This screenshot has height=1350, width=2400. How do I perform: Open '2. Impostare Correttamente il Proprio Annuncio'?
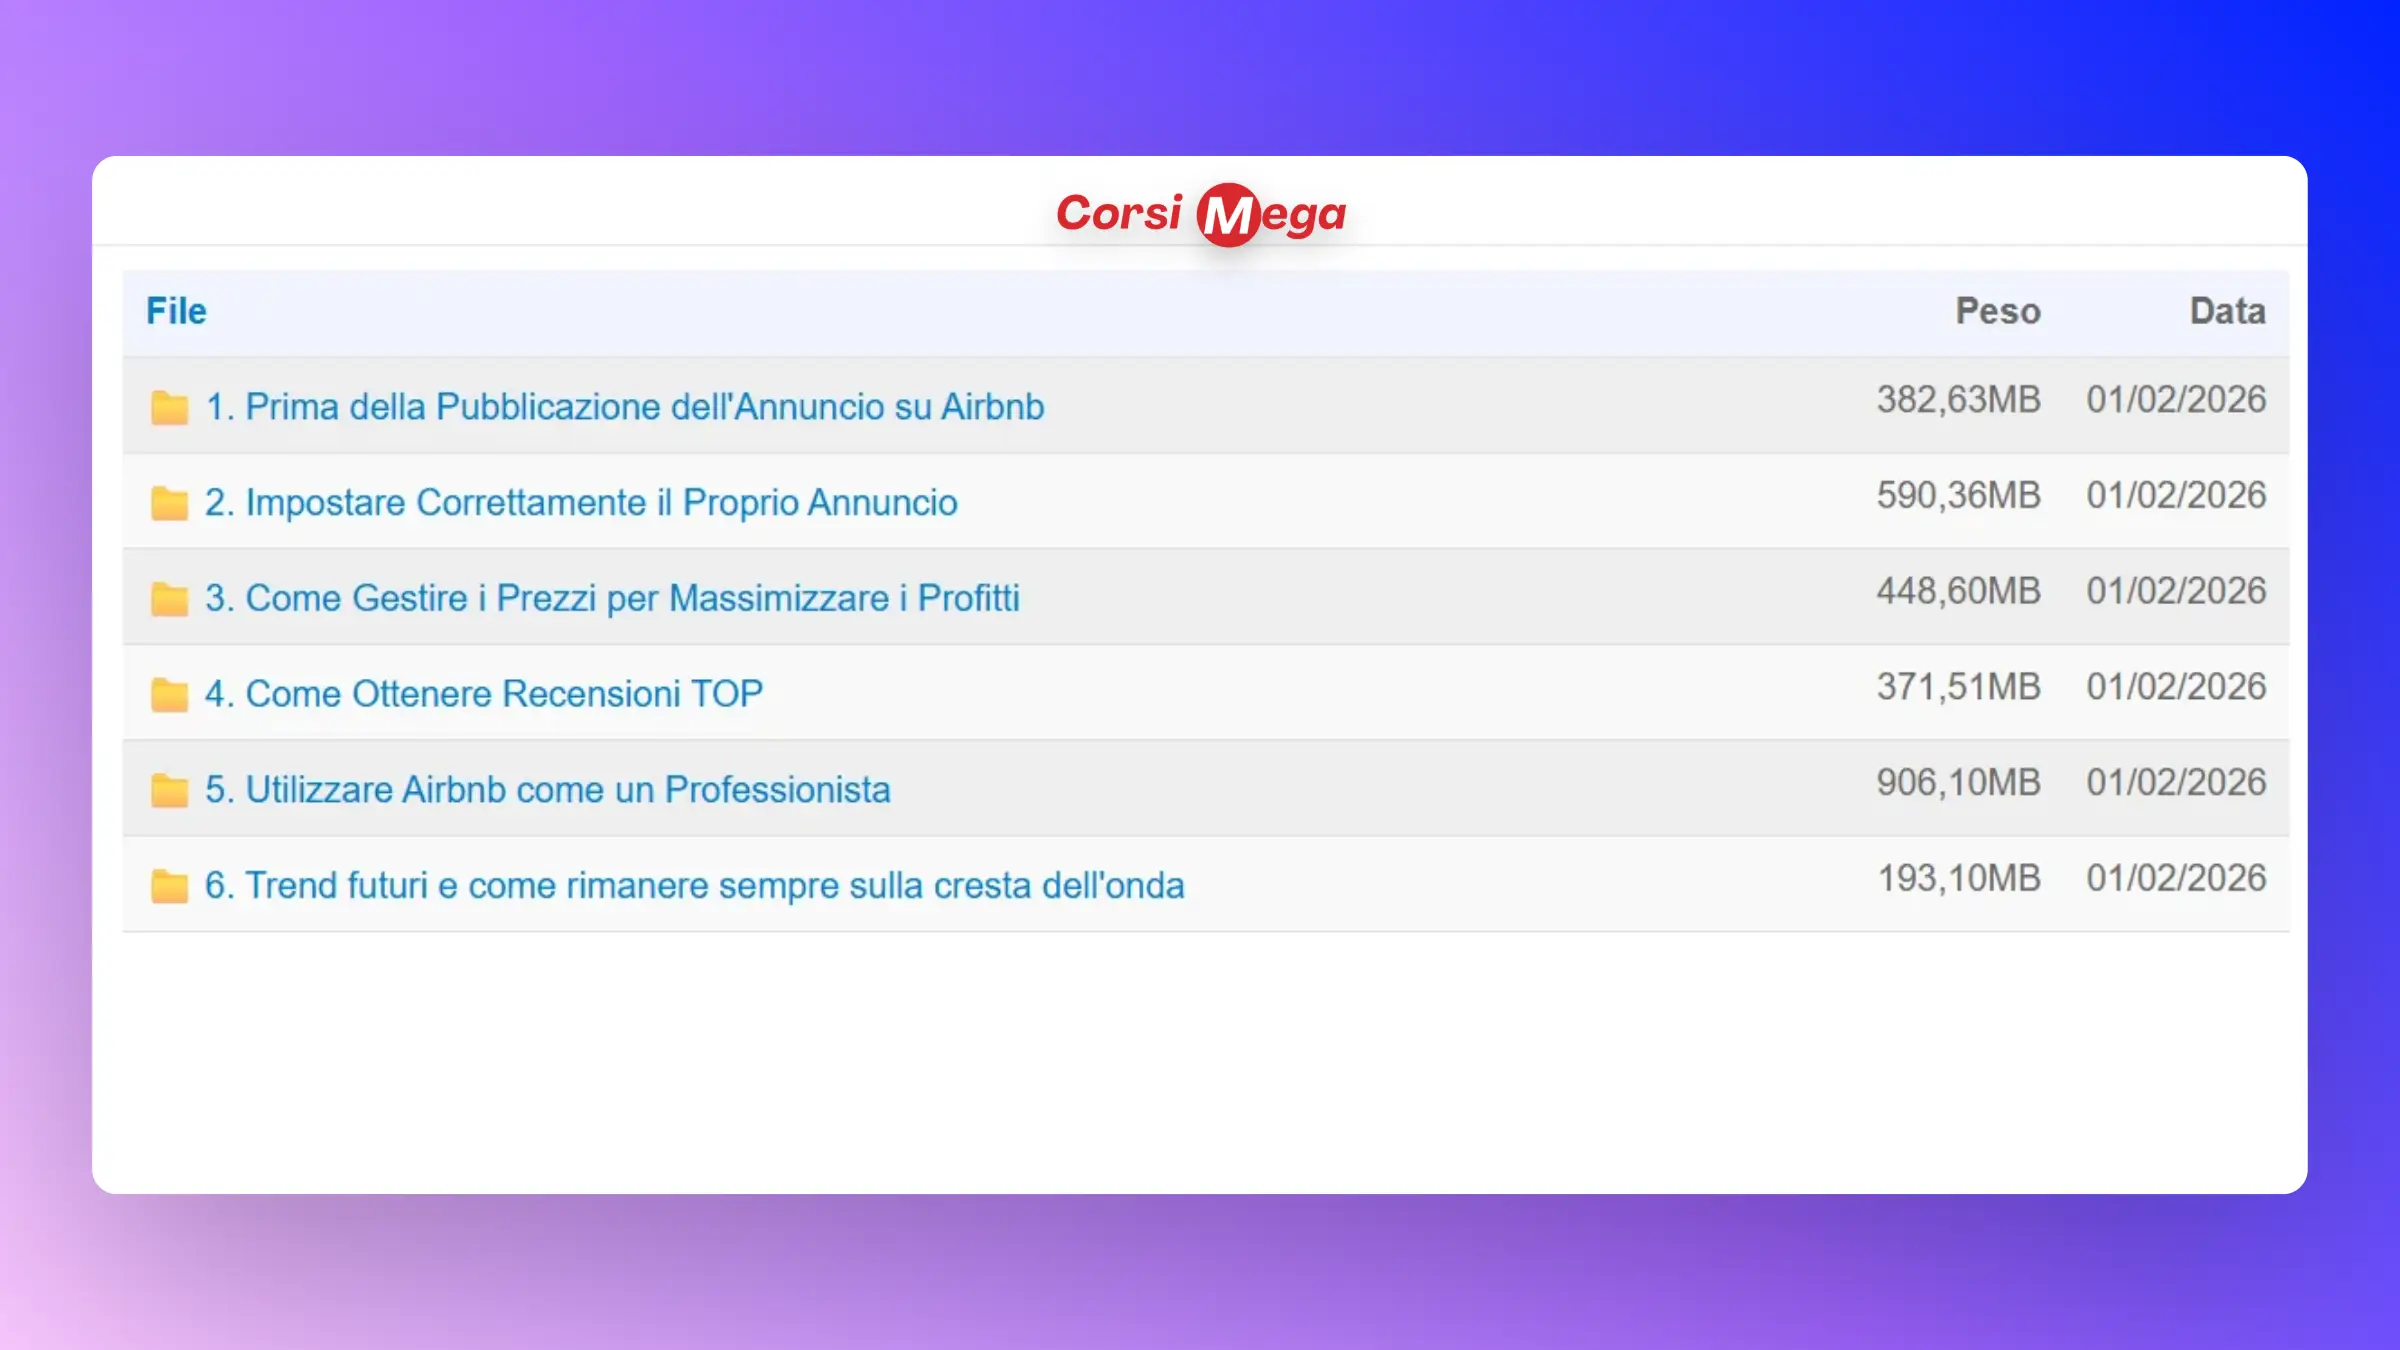tap(581, 503)
